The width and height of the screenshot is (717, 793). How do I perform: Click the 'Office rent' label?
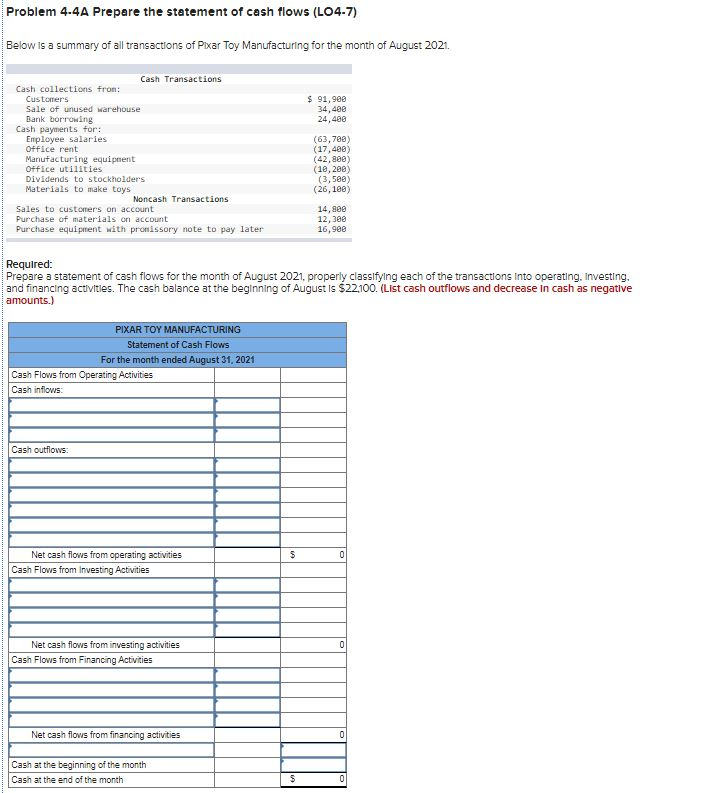tap(52, 149)
